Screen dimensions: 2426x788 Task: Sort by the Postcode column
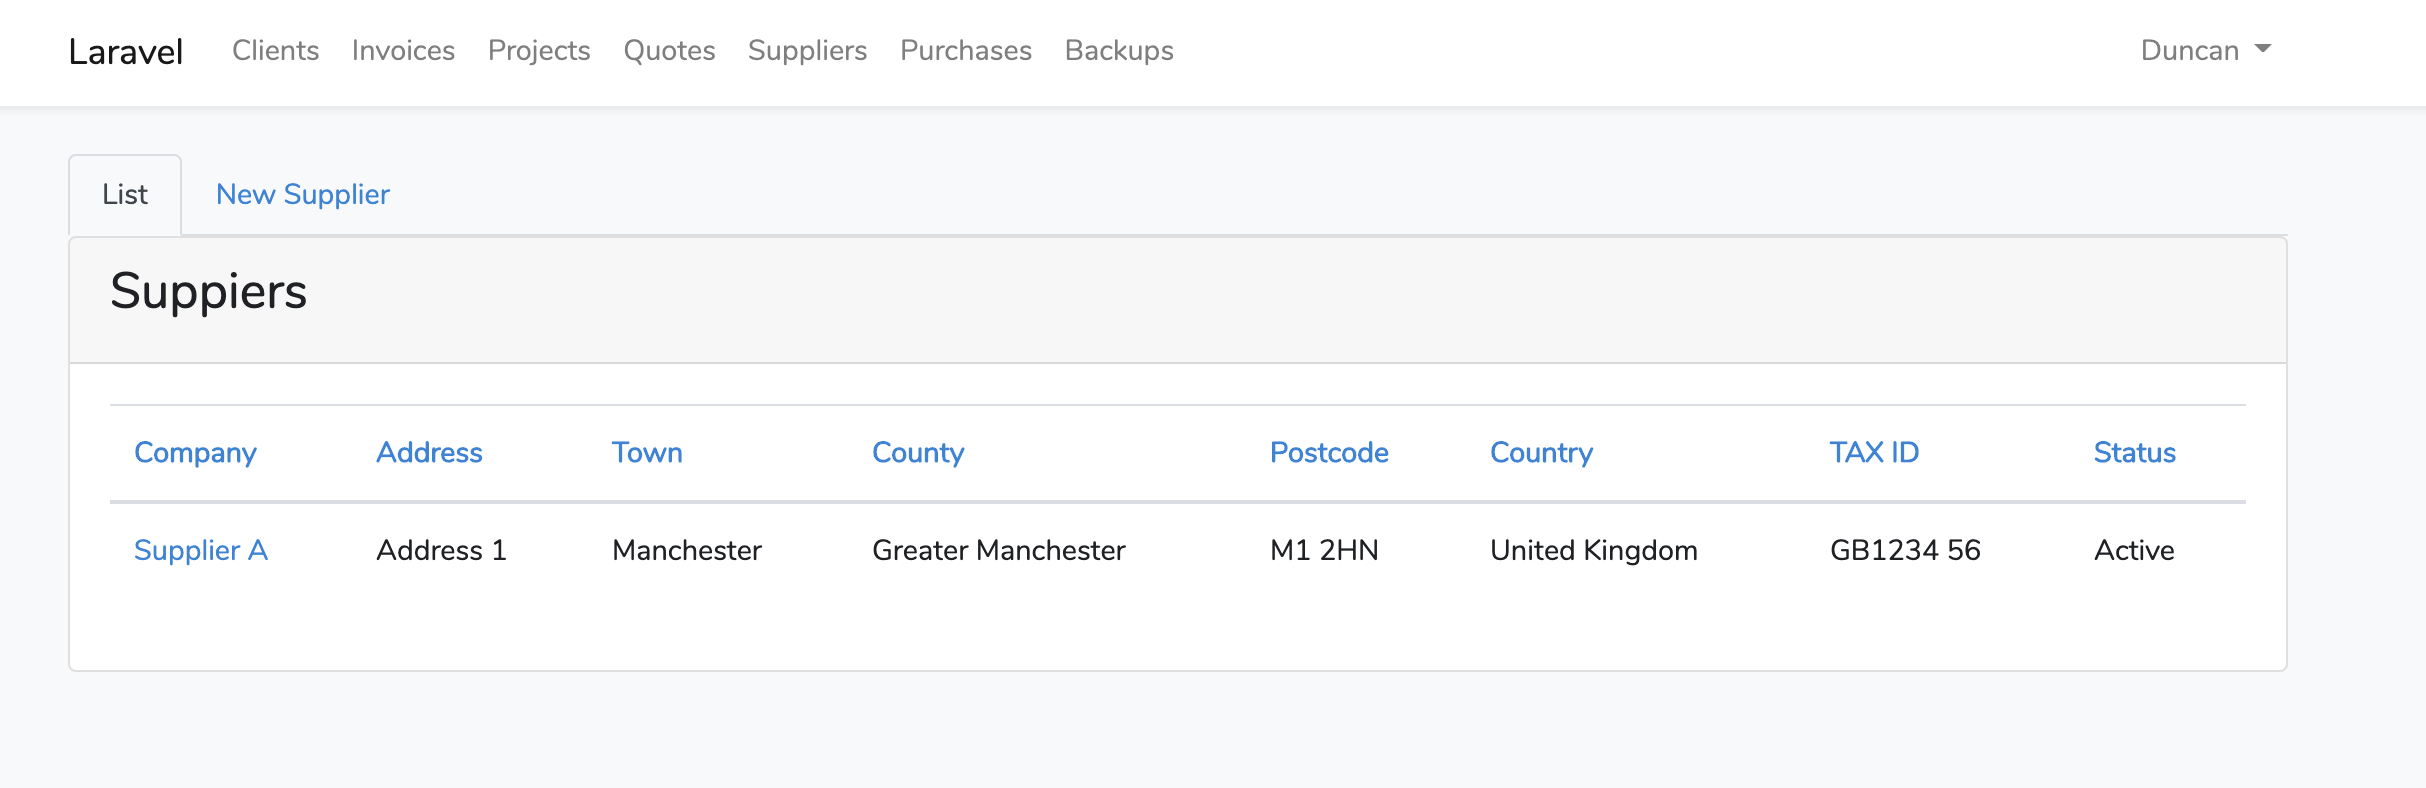[1329, 453]
